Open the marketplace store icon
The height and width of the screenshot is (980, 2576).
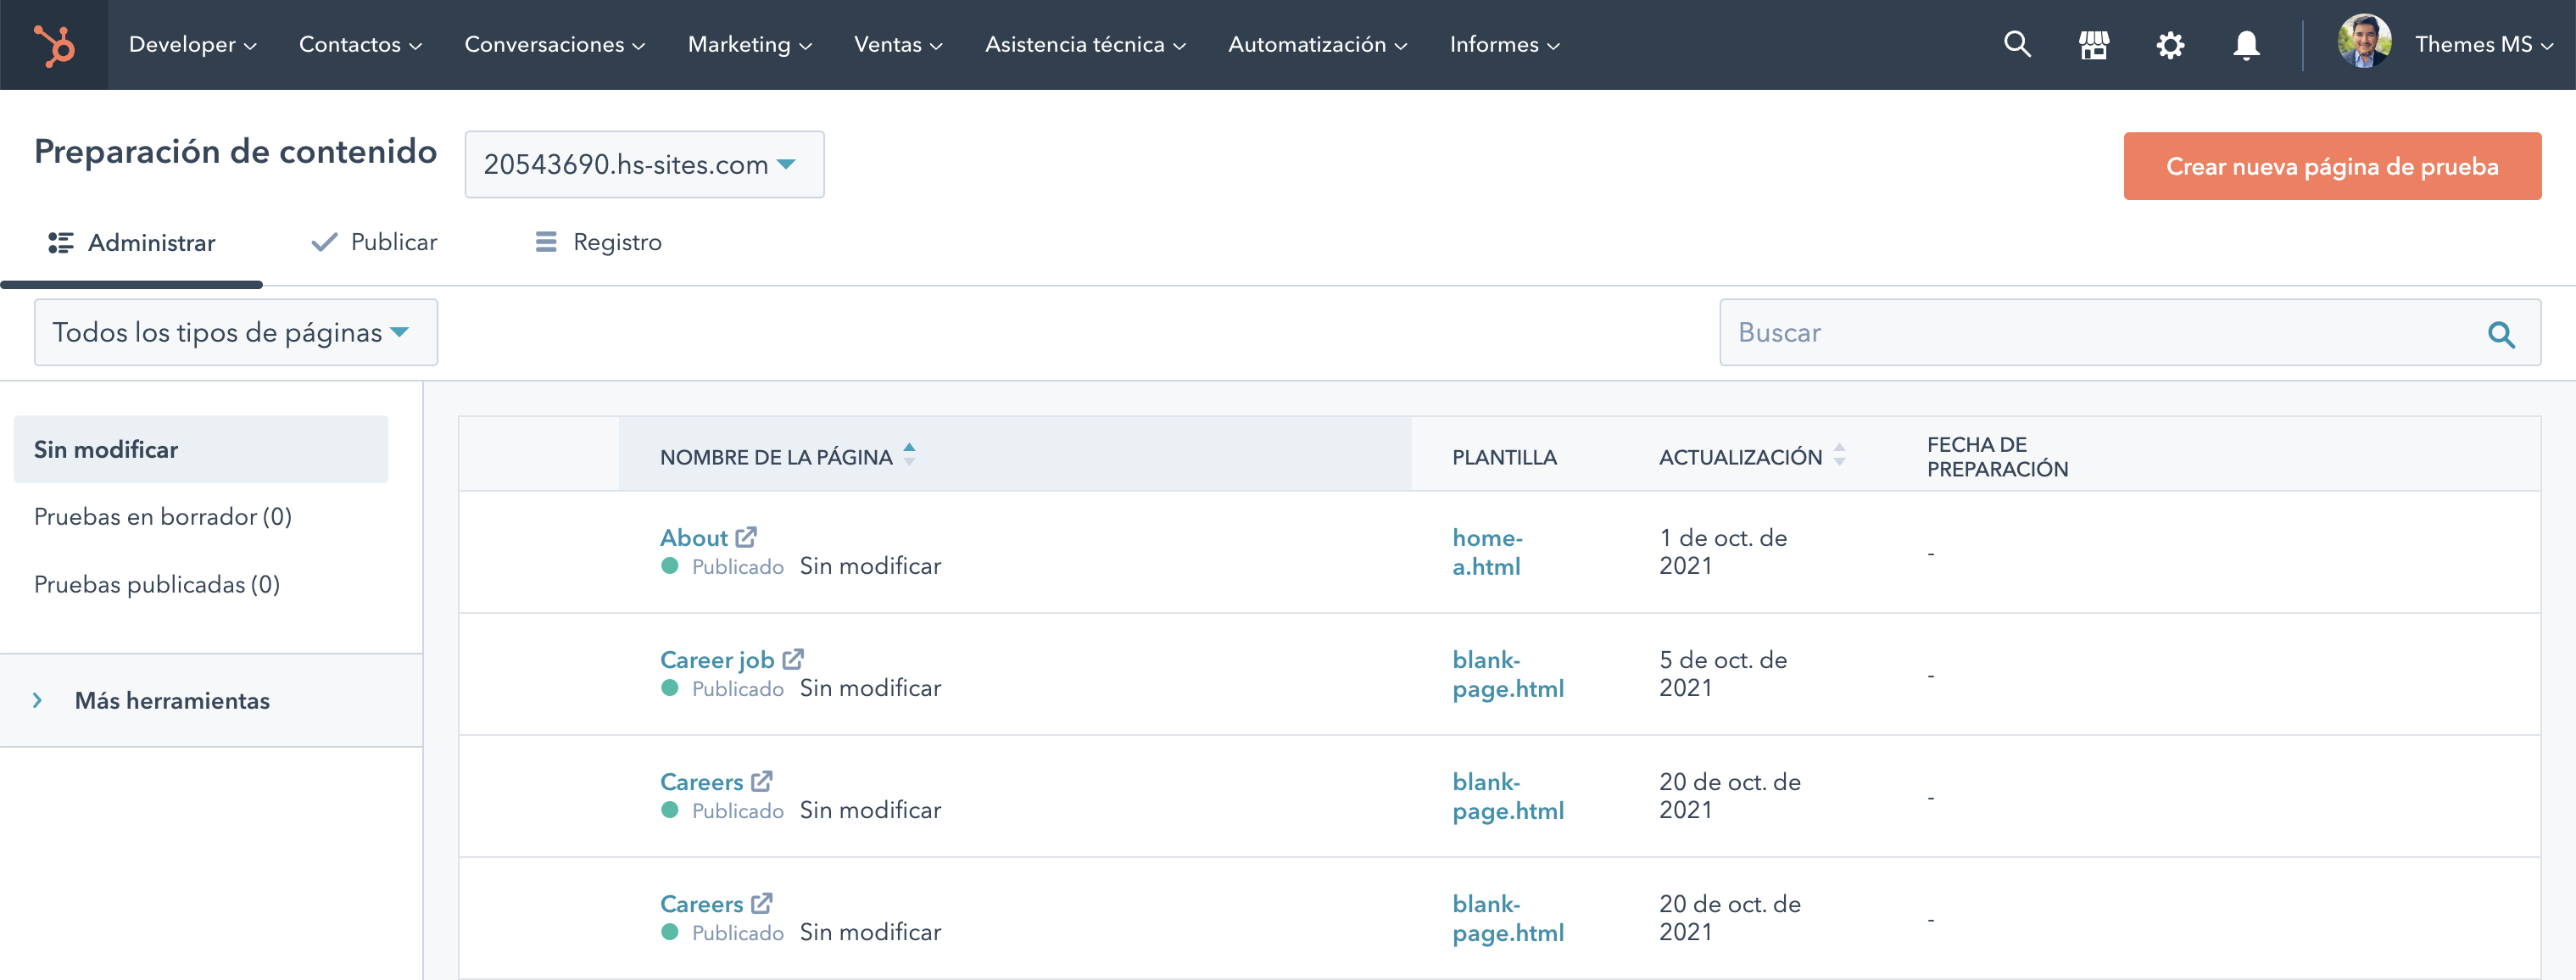[2093, 45]
